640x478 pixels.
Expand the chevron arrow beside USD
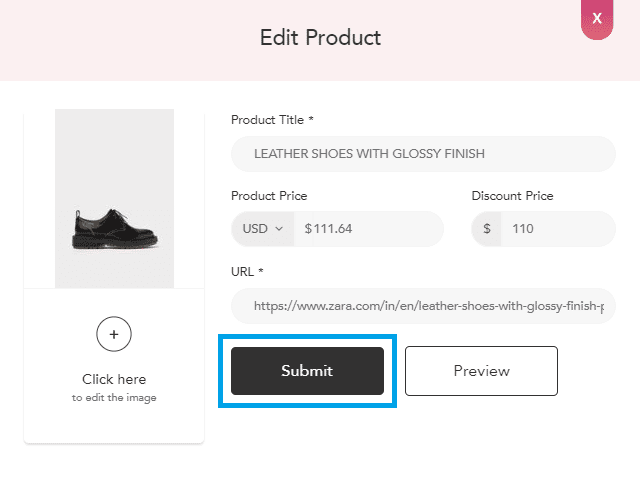pyautogui.click(x=279, y=229)
